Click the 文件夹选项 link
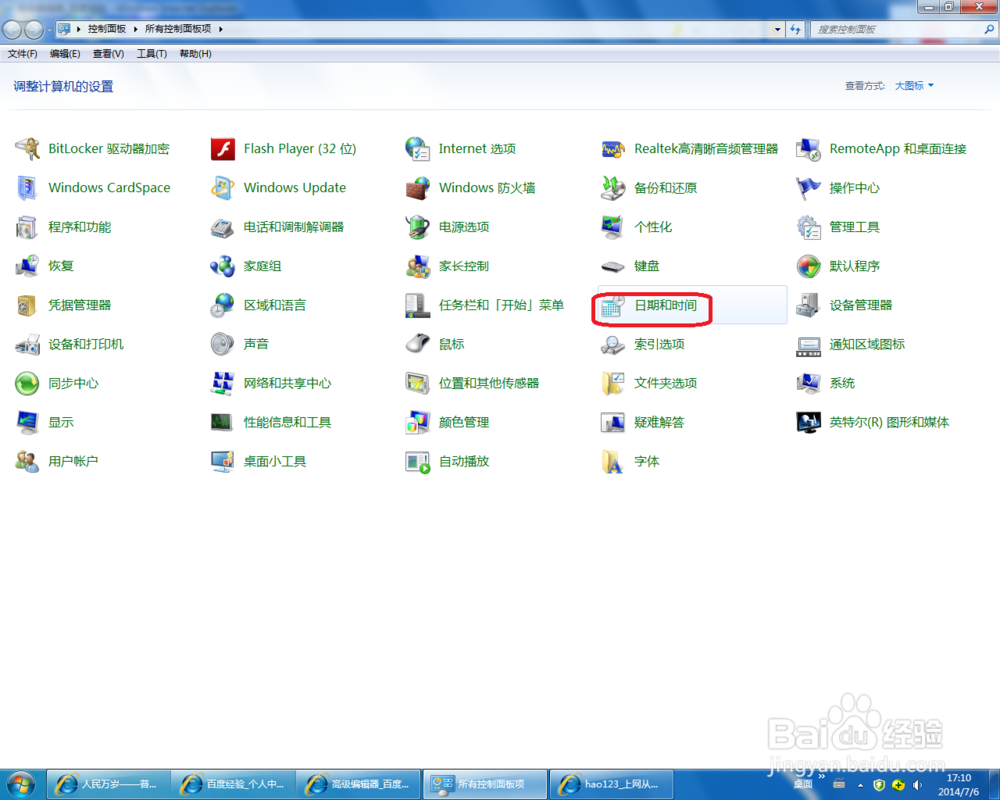This screenshot has height=800, width=1000. pos(665,383)
